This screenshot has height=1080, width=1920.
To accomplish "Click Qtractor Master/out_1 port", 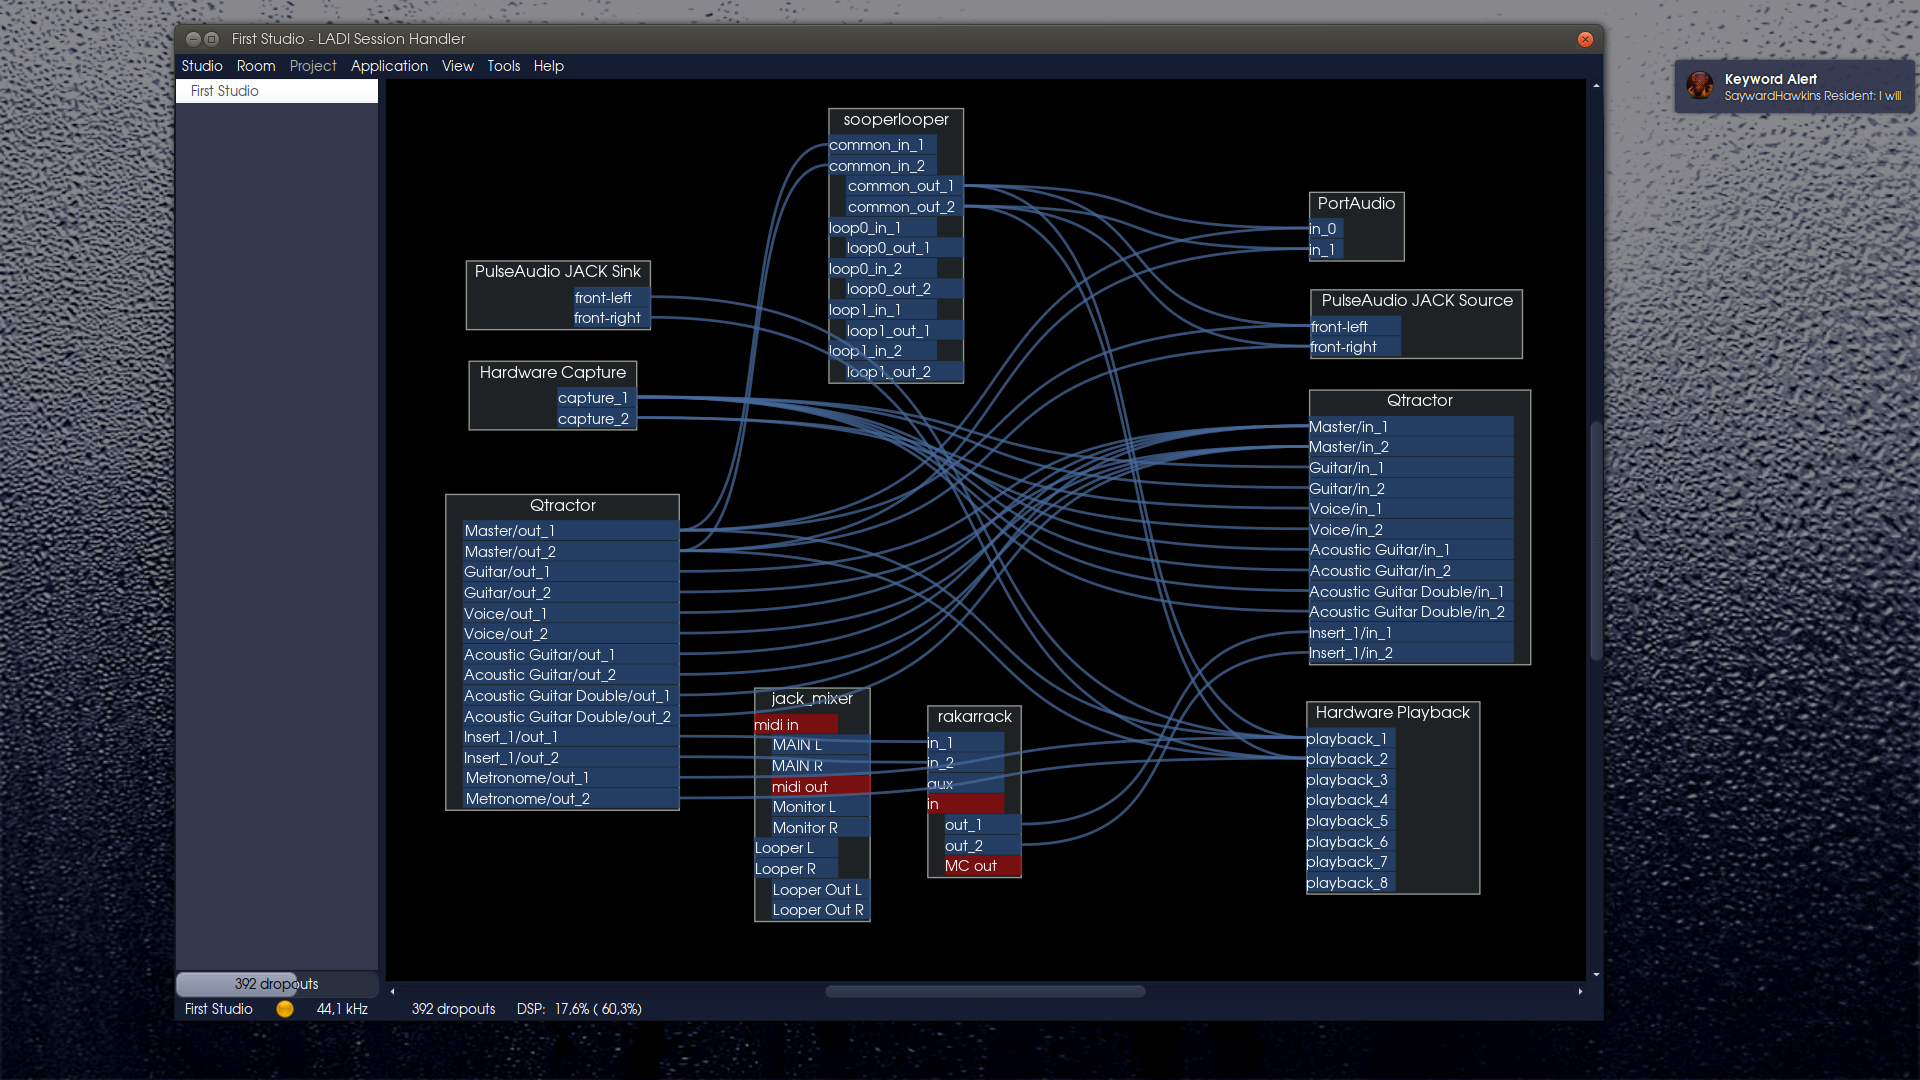I will [x=570, y=531].
